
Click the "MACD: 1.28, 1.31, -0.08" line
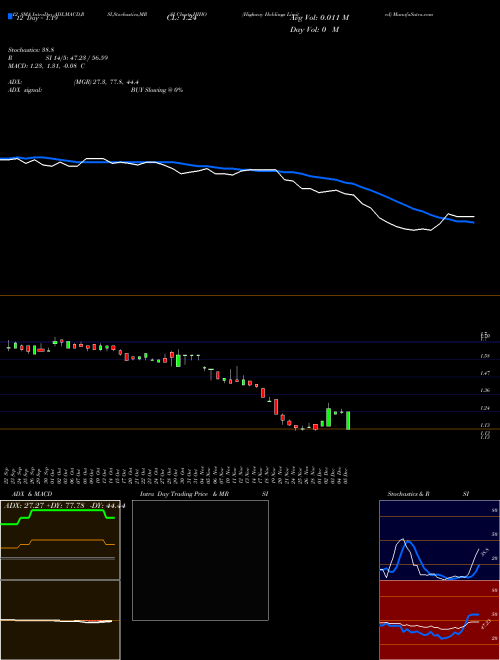pyautogui.click(x=46, y=66)
